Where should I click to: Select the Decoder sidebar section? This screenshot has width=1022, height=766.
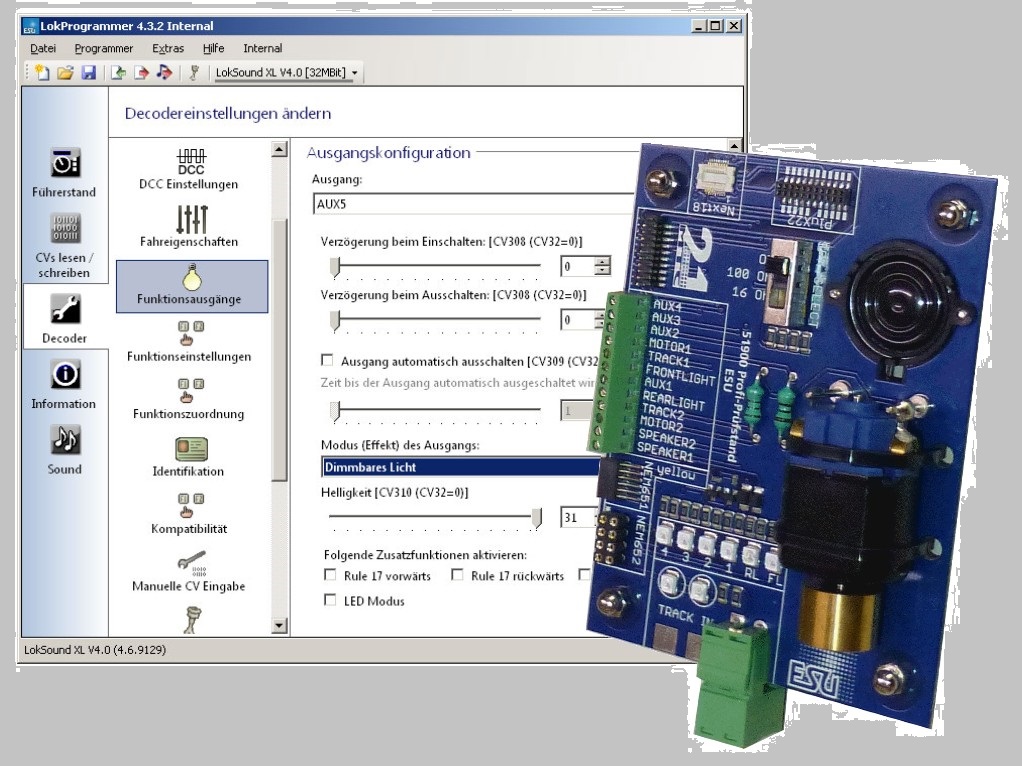click(65, 318)
